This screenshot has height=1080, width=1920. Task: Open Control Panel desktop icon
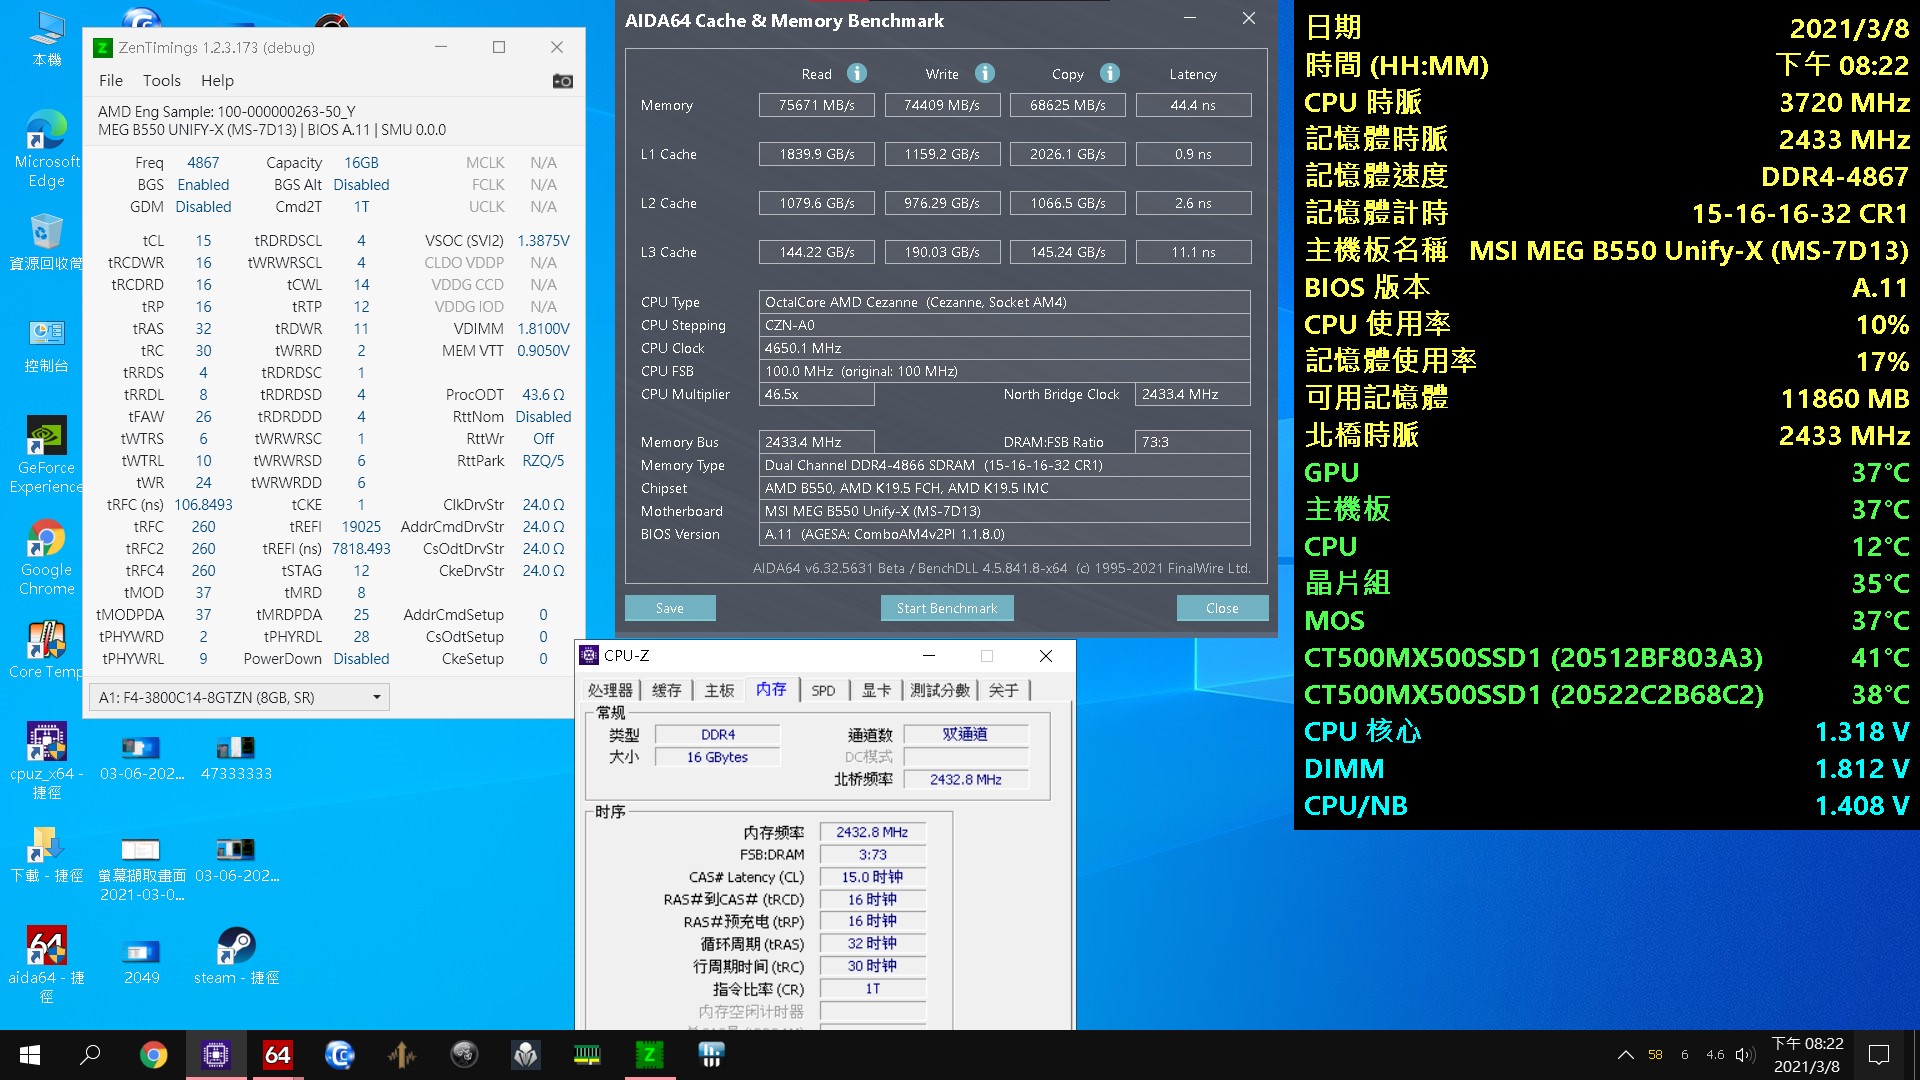46,345
